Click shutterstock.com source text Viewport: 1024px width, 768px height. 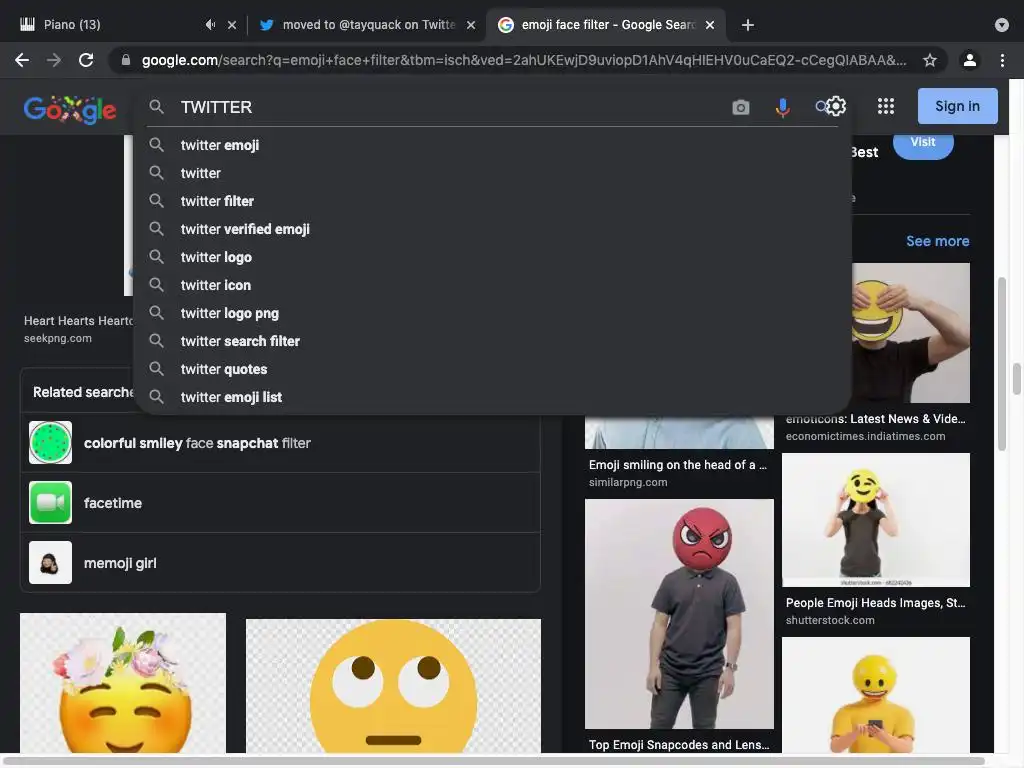[x=830, y=620]
